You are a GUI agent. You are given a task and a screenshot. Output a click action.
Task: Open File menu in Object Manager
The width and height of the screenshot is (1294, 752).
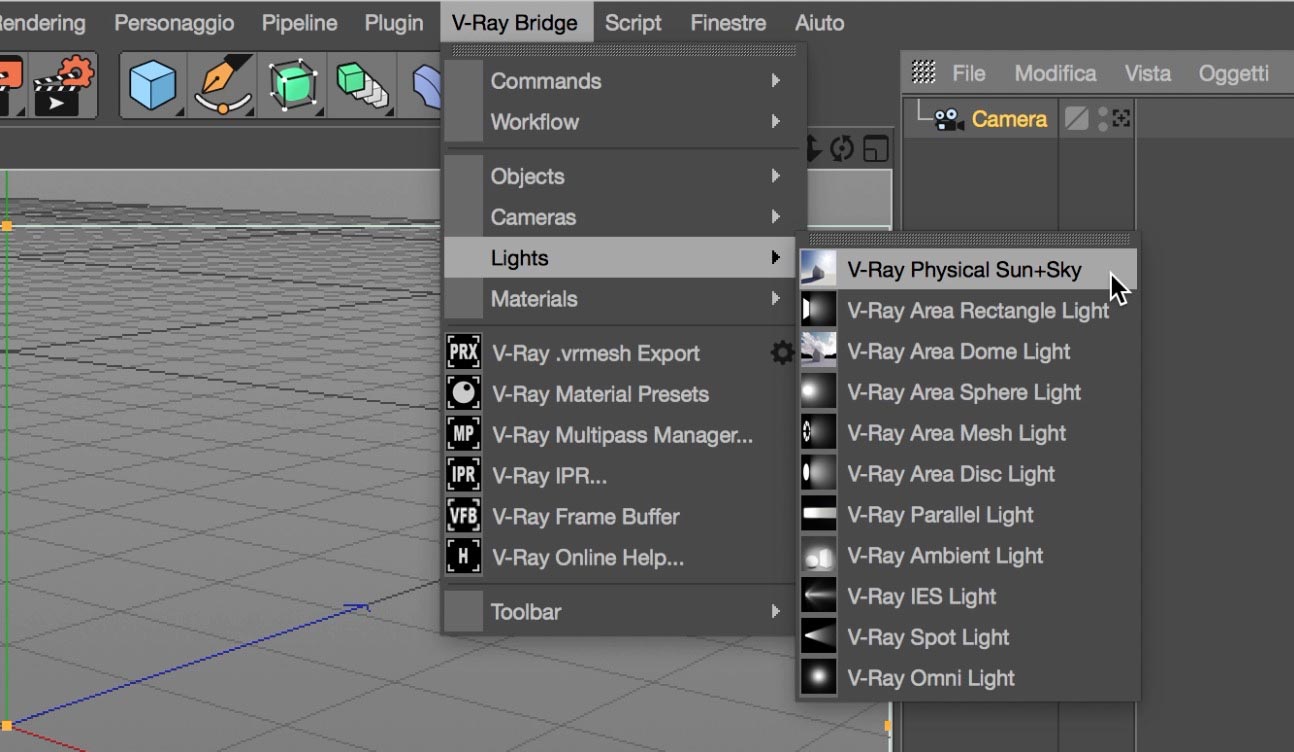(969, 73)
